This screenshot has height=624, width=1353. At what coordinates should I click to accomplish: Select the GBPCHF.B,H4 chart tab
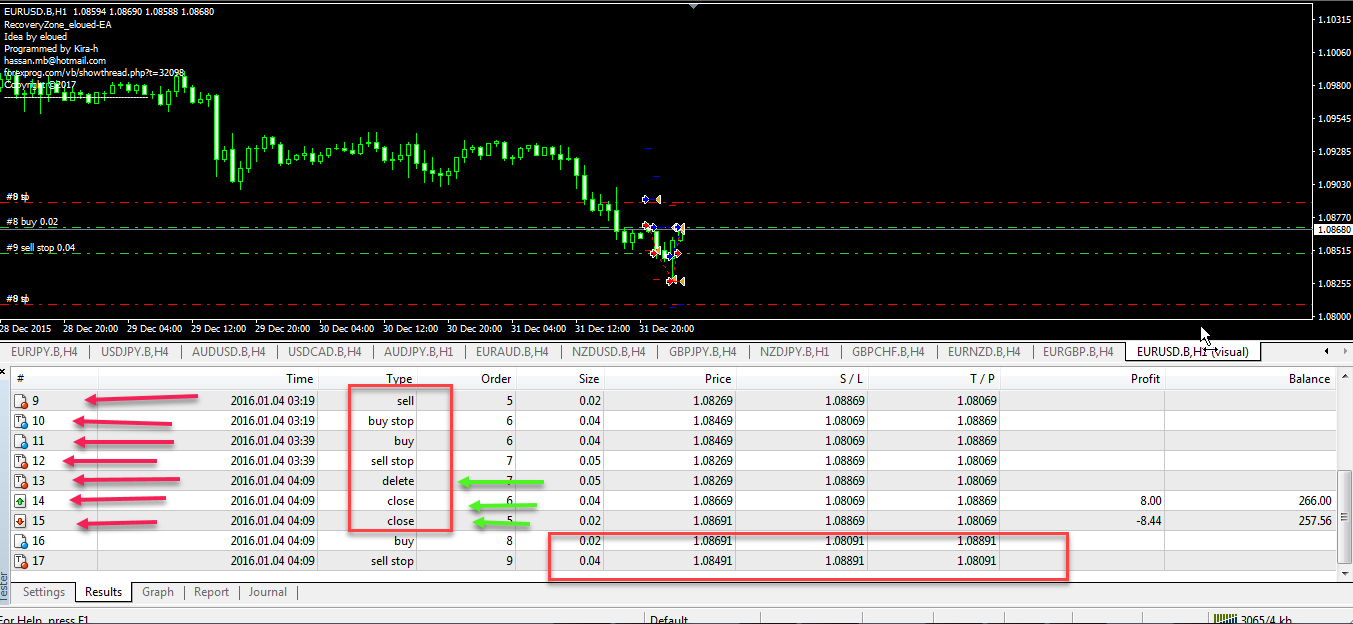tap(888, 352)
